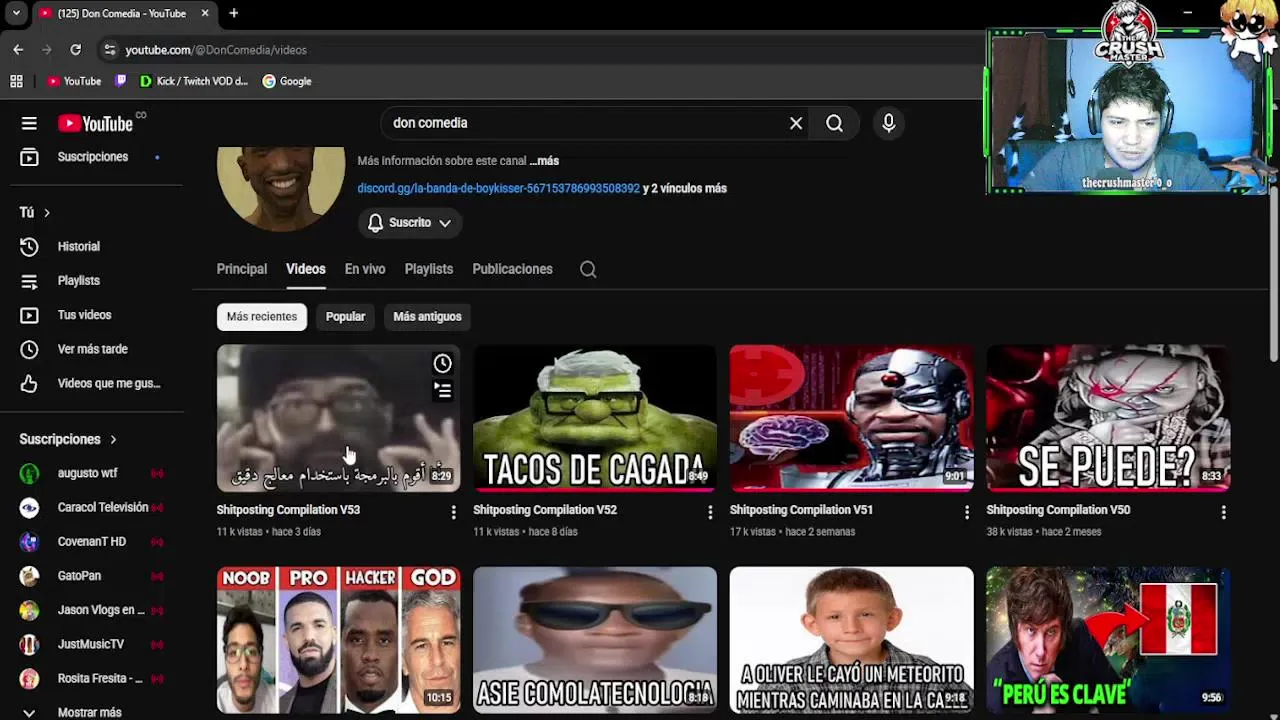The image size is (1280, 720).
Task: Switch to the Principal channel tab
Action: pos(242,269)
